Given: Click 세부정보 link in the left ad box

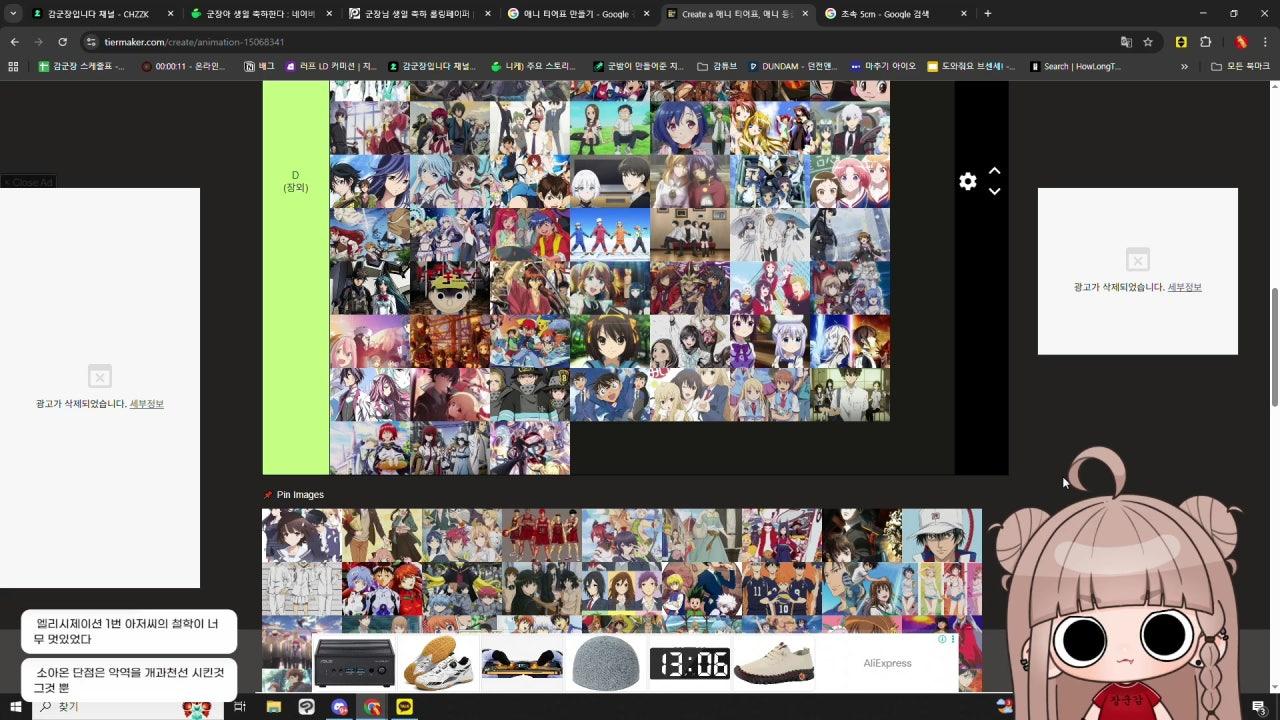Looking at the screenshot, I should 146,404.
